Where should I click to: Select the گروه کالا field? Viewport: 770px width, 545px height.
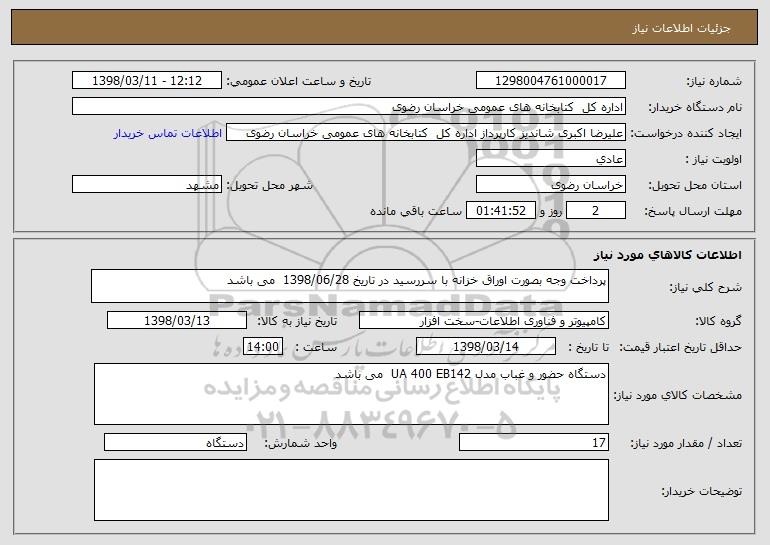coord(484,321)
